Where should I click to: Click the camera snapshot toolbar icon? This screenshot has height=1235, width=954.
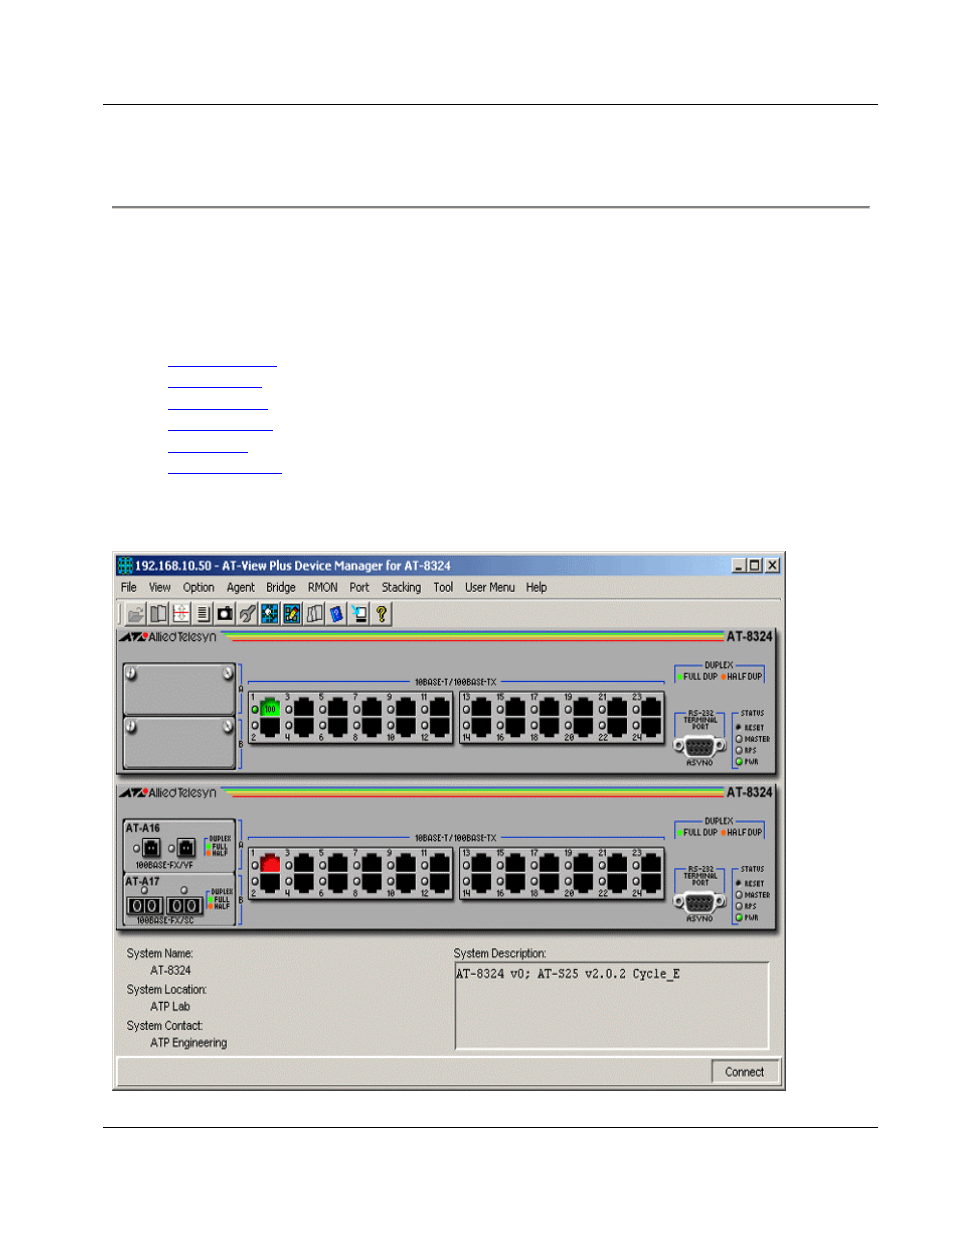[225, 614]
